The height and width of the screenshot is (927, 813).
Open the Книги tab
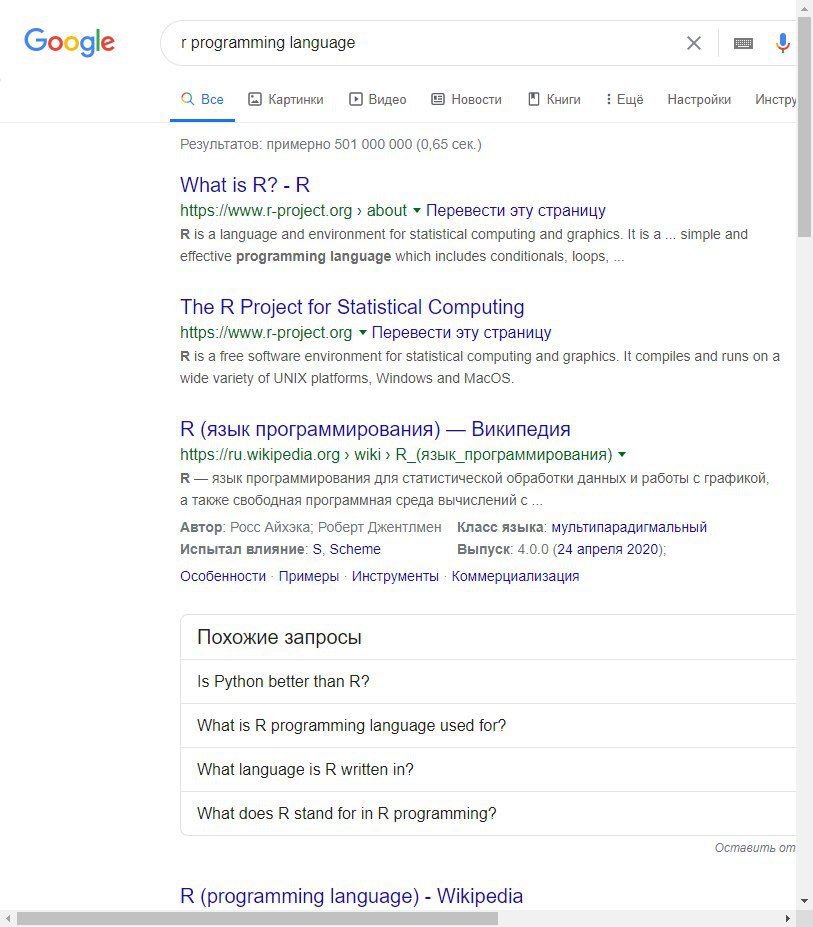554,99
